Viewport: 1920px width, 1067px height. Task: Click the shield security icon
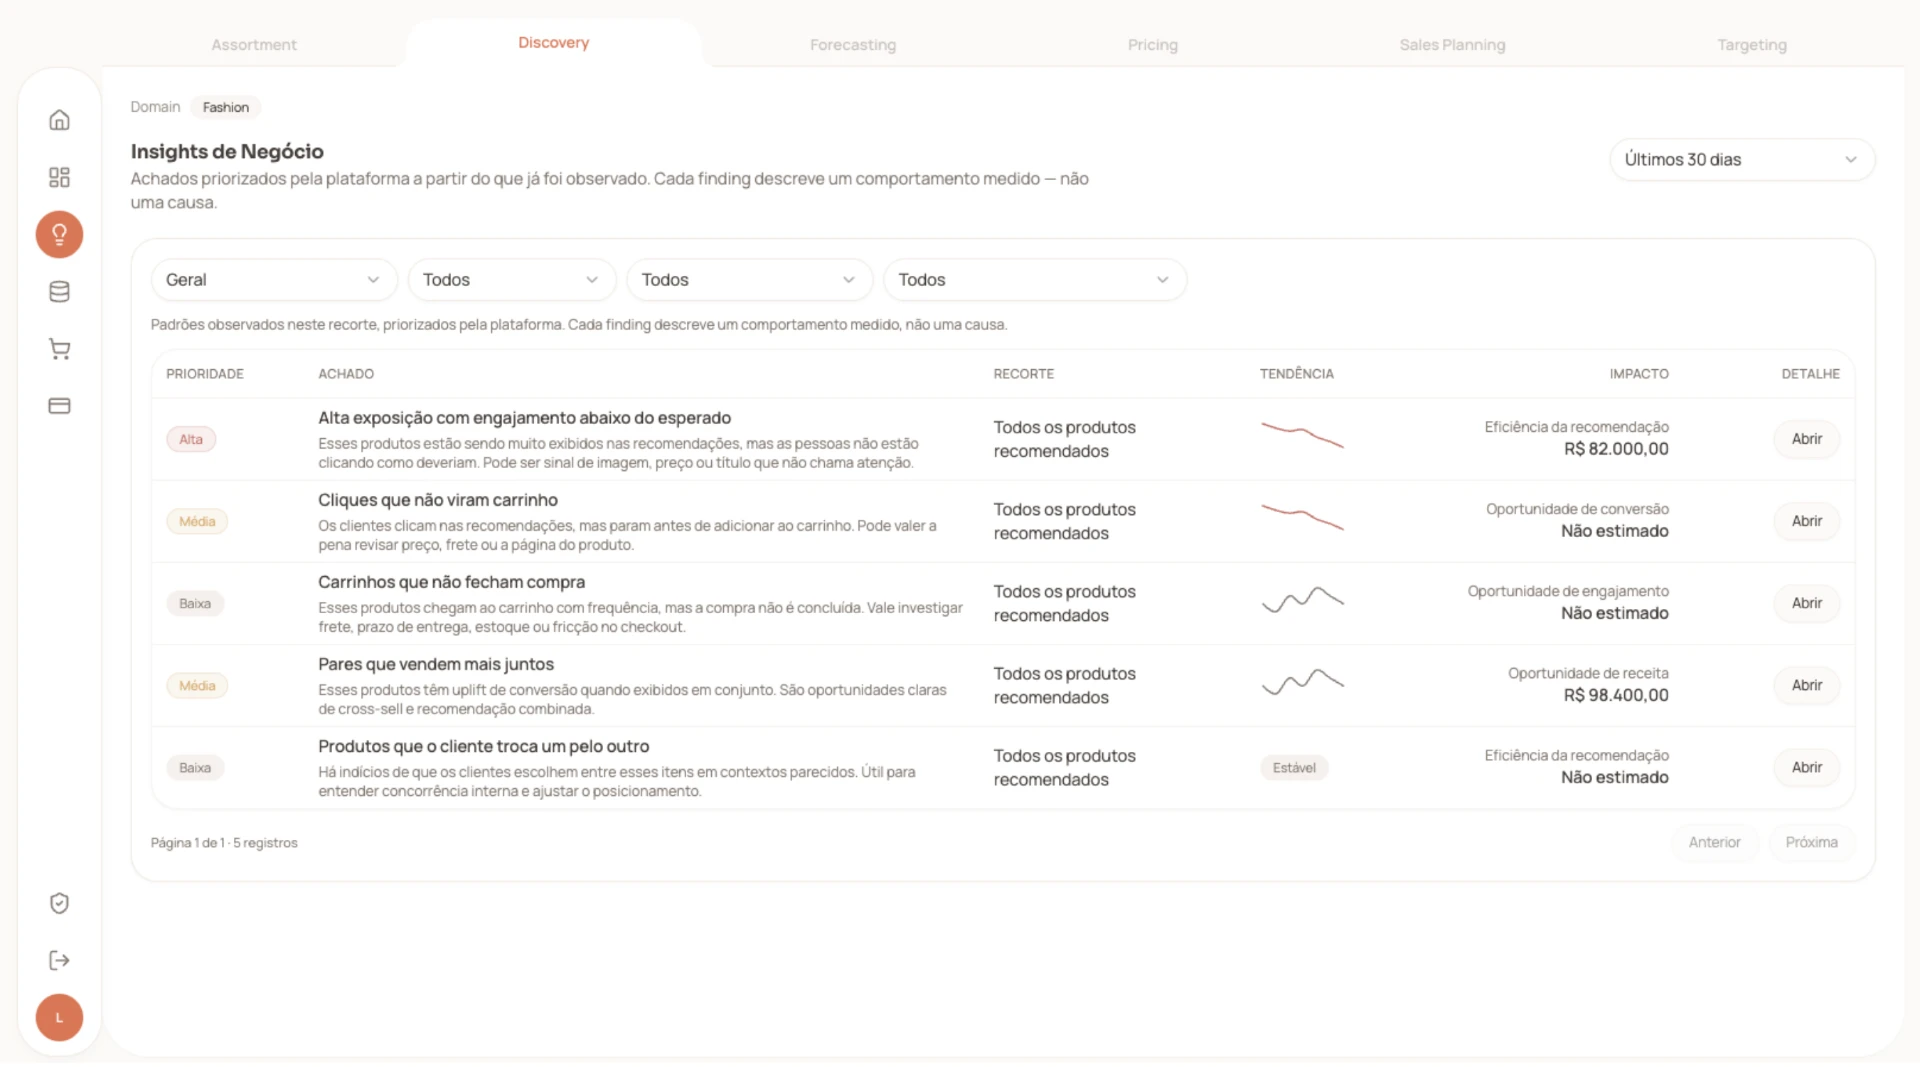(59, 903)
